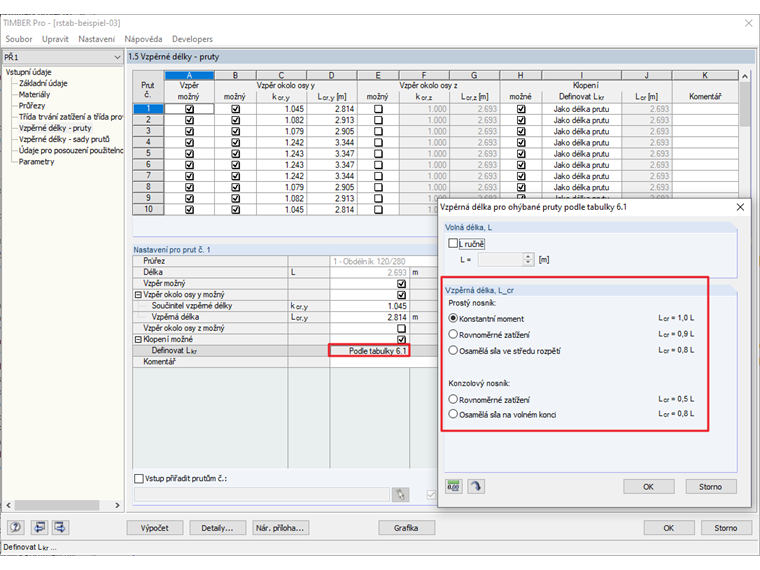The image size is (760, 570).
Task: Toggle Vzpěr možný checkbox for member 1 row
Action: tap(190, 109)
